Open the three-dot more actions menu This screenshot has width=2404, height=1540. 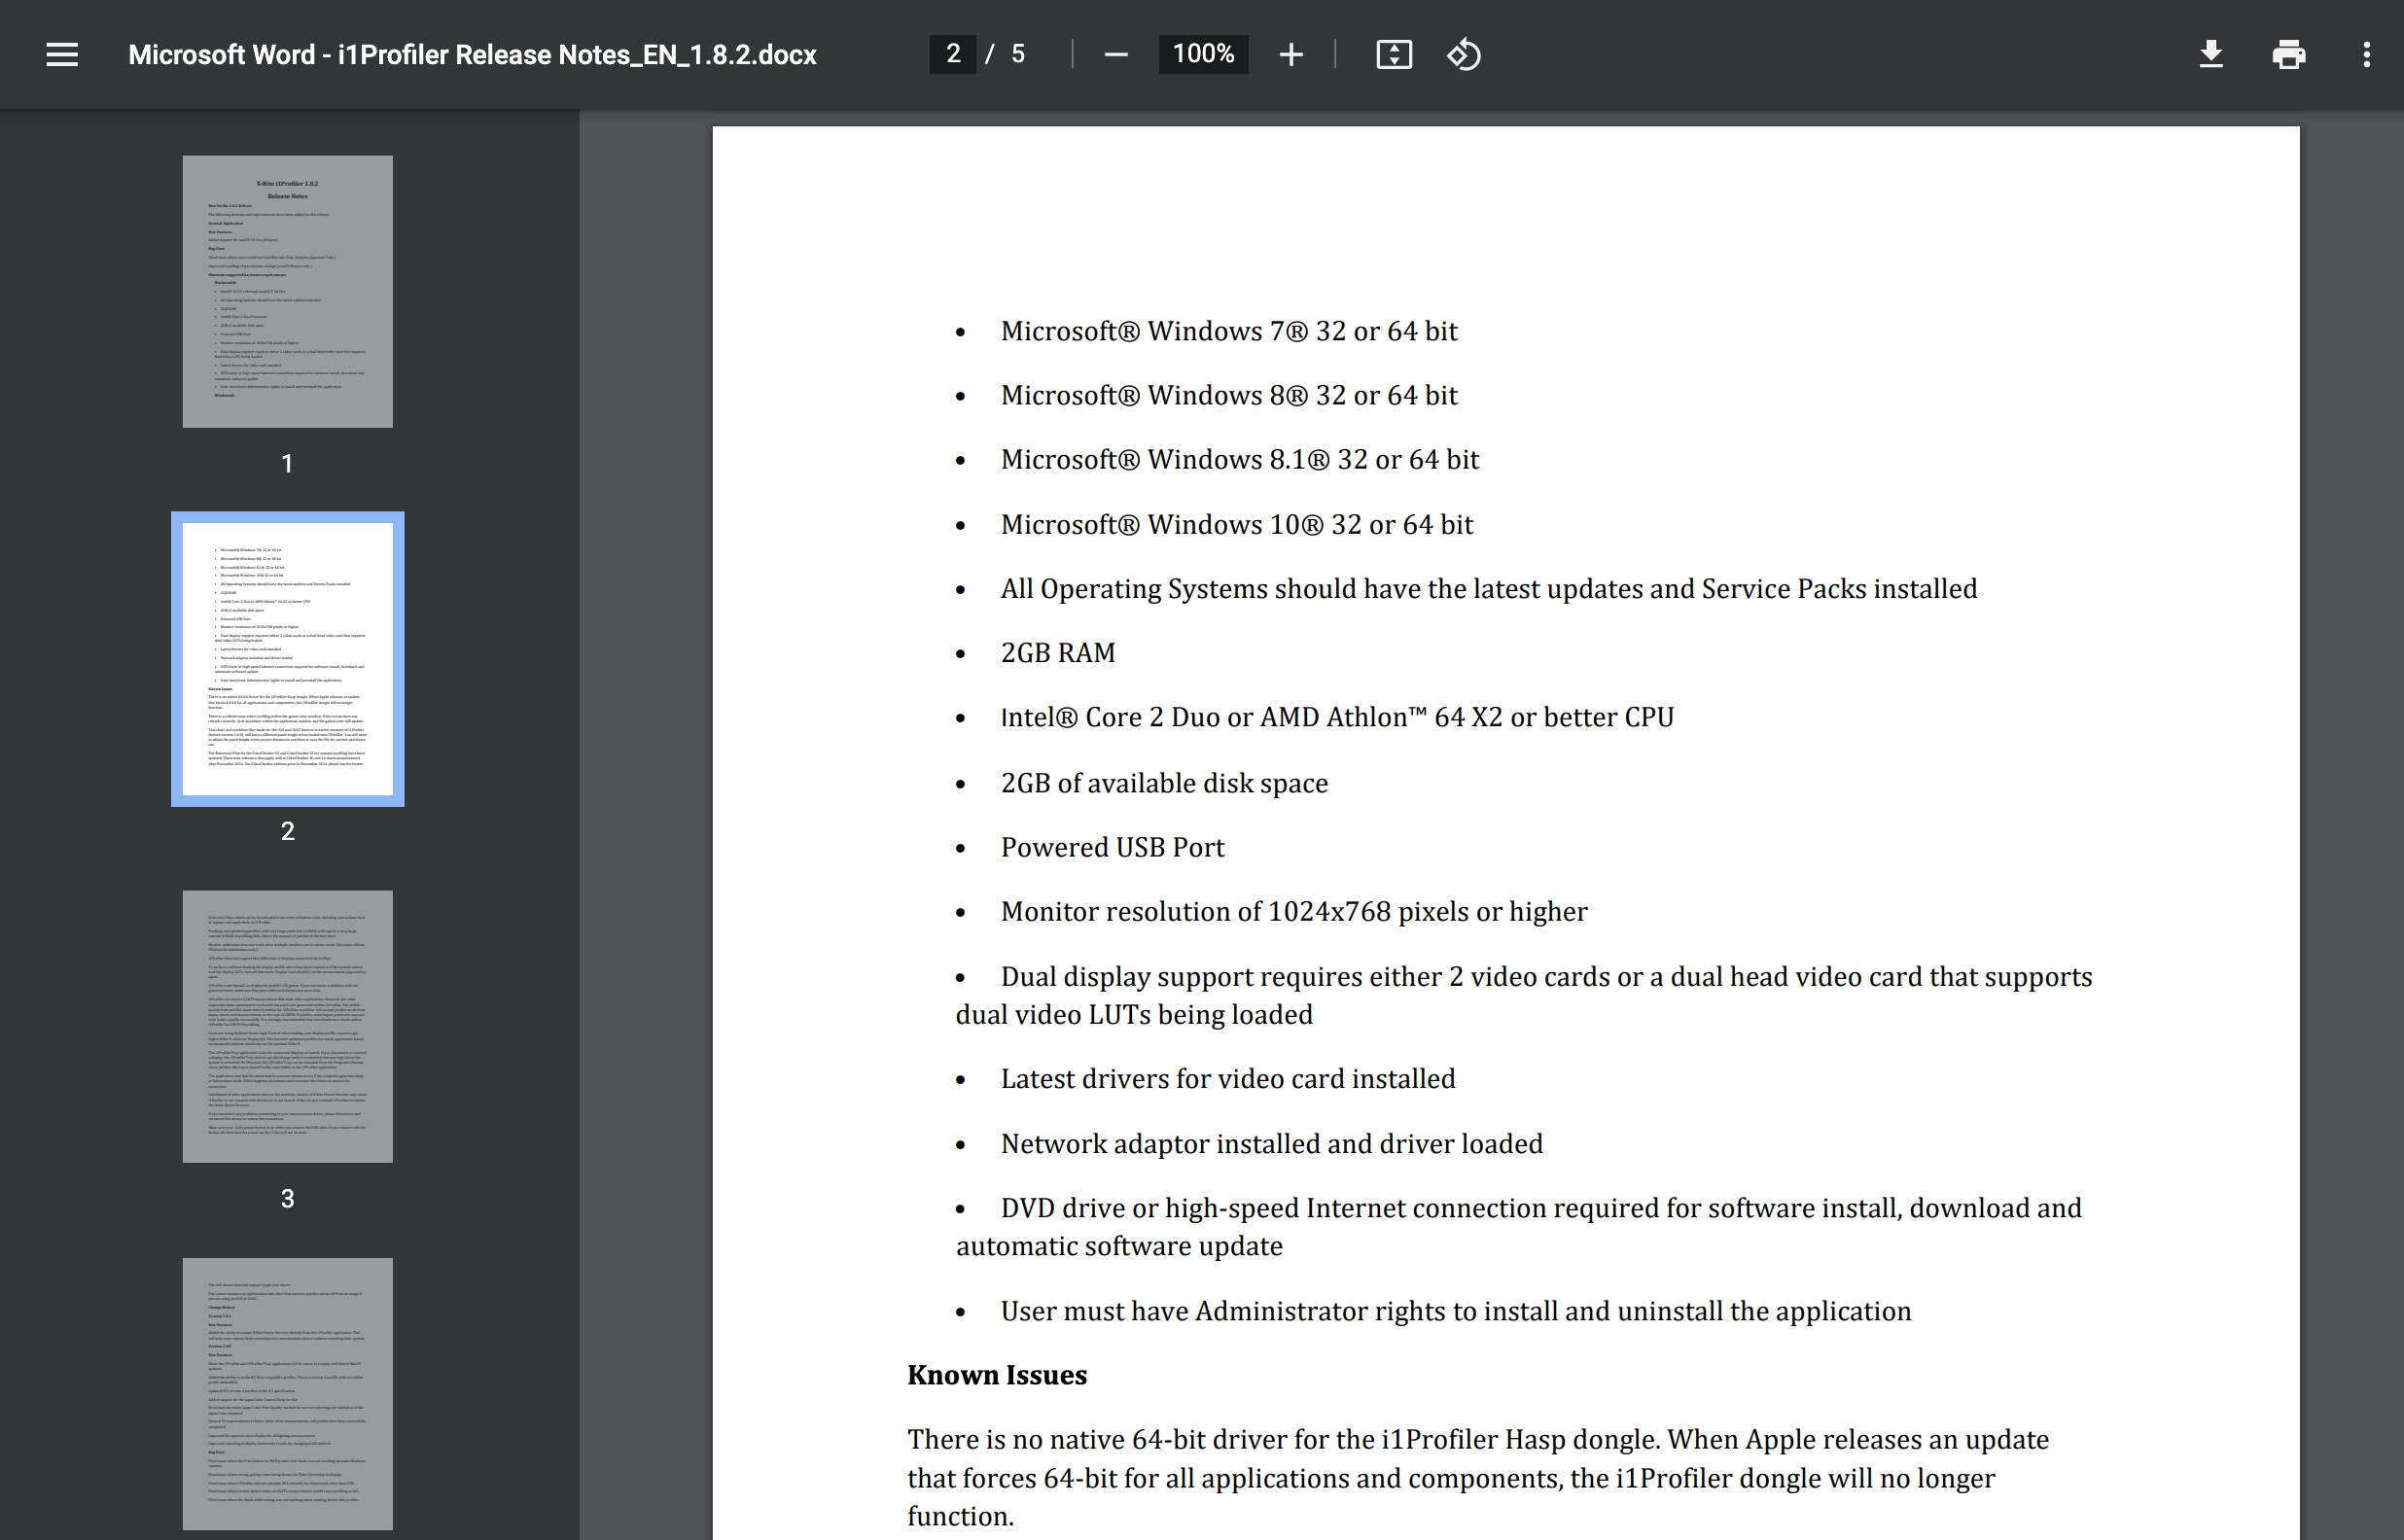[x=2367, y=54]
